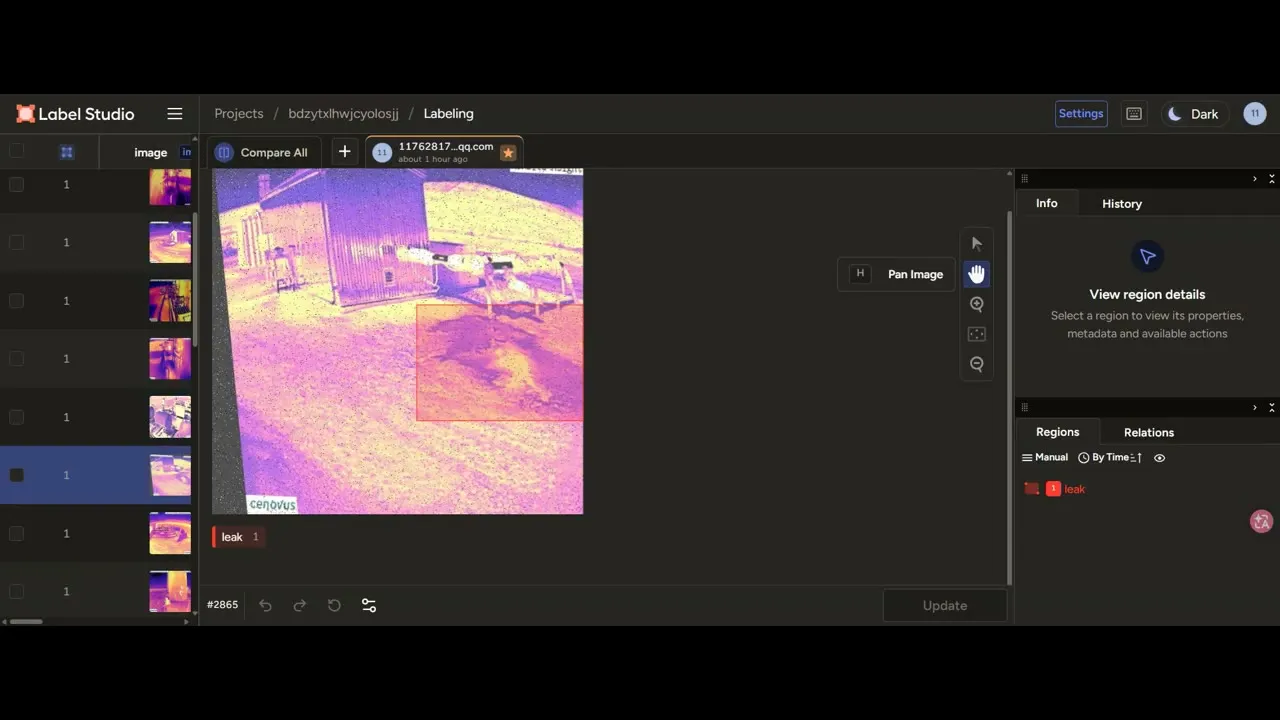The height and width of the screenshot is (720, 1280).
Task: Fit image to screen icon
Action: coord(977,334)
